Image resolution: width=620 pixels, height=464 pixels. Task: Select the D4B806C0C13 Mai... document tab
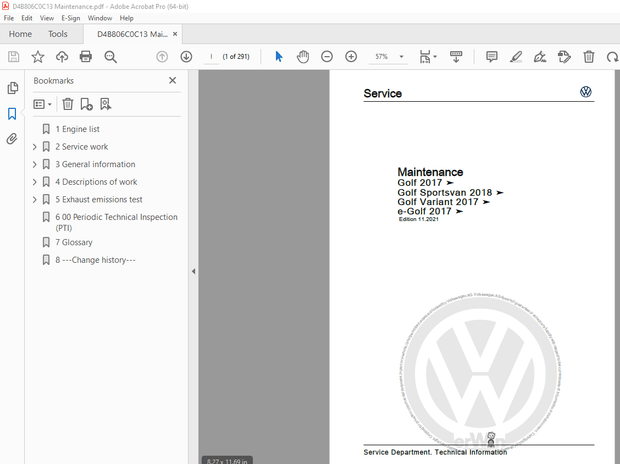point(132,34)
